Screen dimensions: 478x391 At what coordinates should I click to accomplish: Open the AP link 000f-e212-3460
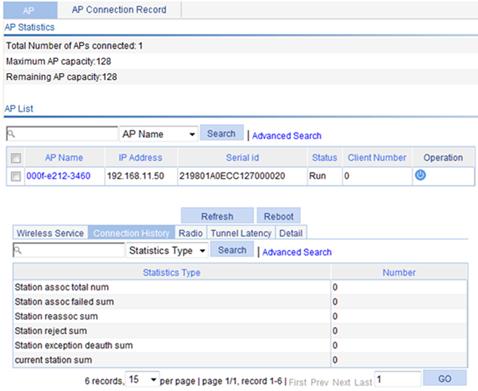click(x=58, y=176)
